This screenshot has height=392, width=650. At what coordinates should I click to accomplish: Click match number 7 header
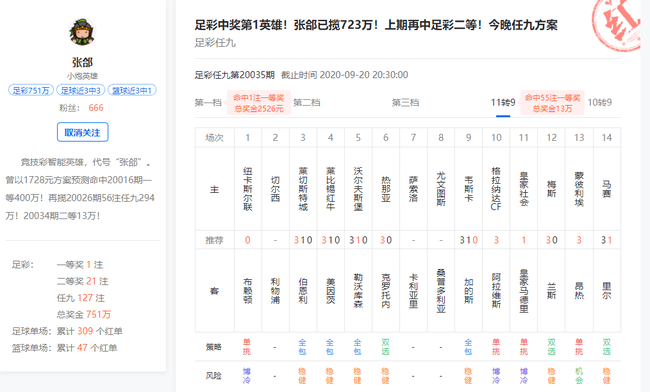pyautogui.click(x=413, y=138)
